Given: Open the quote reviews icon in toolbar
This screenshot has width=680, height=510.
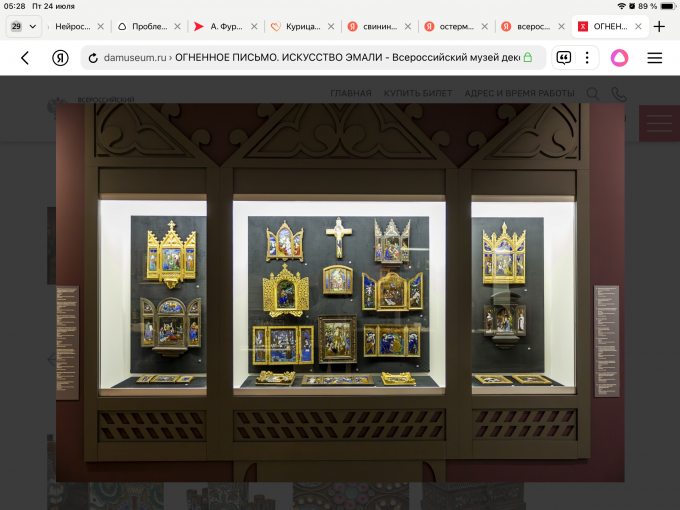Looking at the screenshot, I should click(563, 58).
